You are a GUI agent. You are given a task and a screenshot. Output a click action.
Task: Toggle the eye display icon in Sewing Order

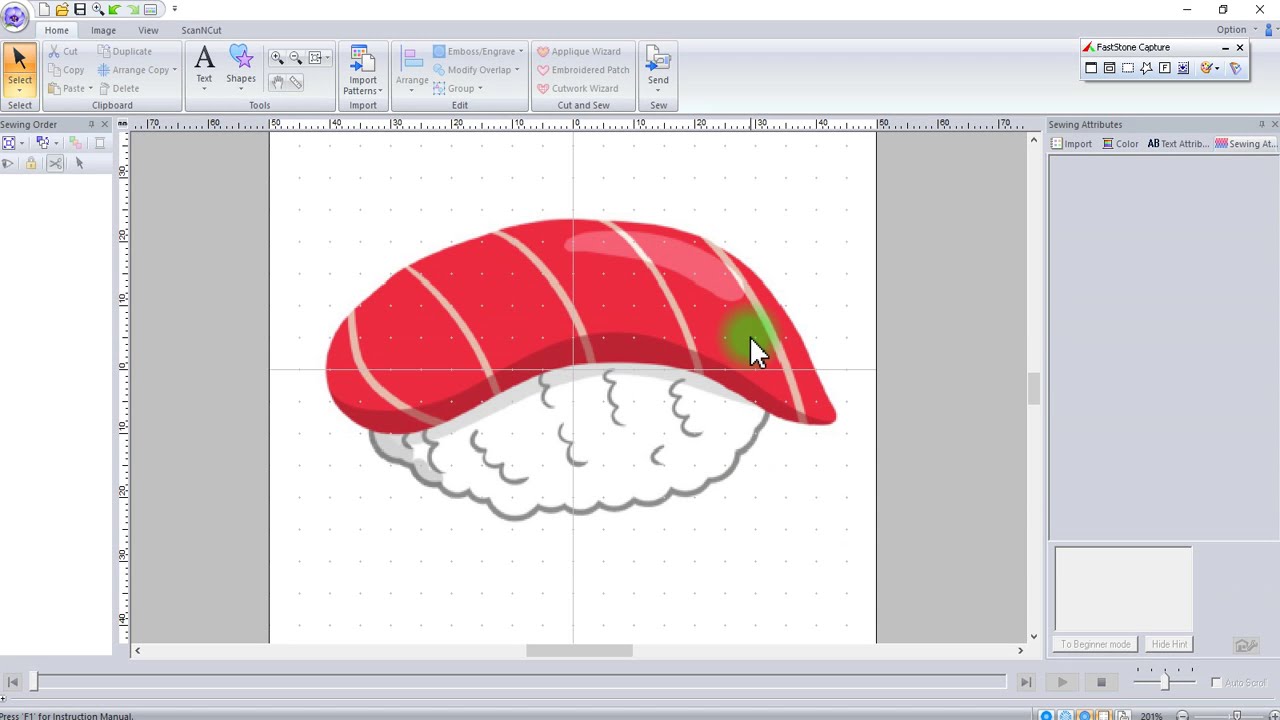[8, 164]
